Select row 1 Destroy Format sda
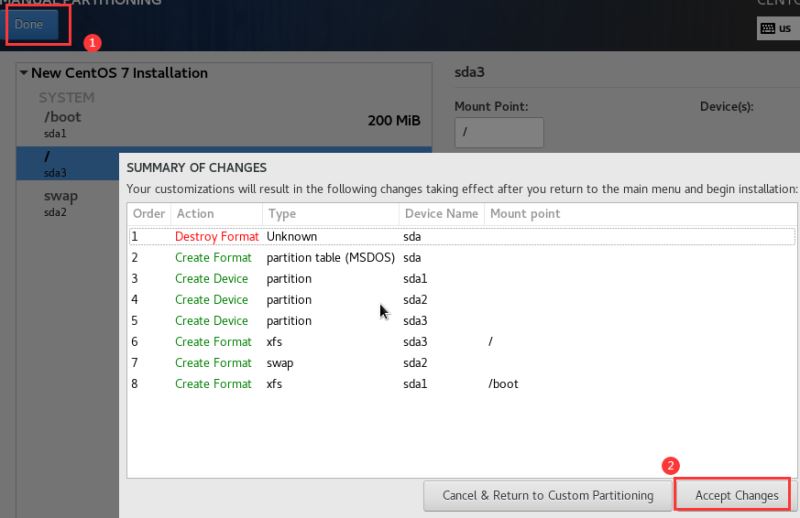The width and height of the screenshot is (800, 518). click(400, 237)
